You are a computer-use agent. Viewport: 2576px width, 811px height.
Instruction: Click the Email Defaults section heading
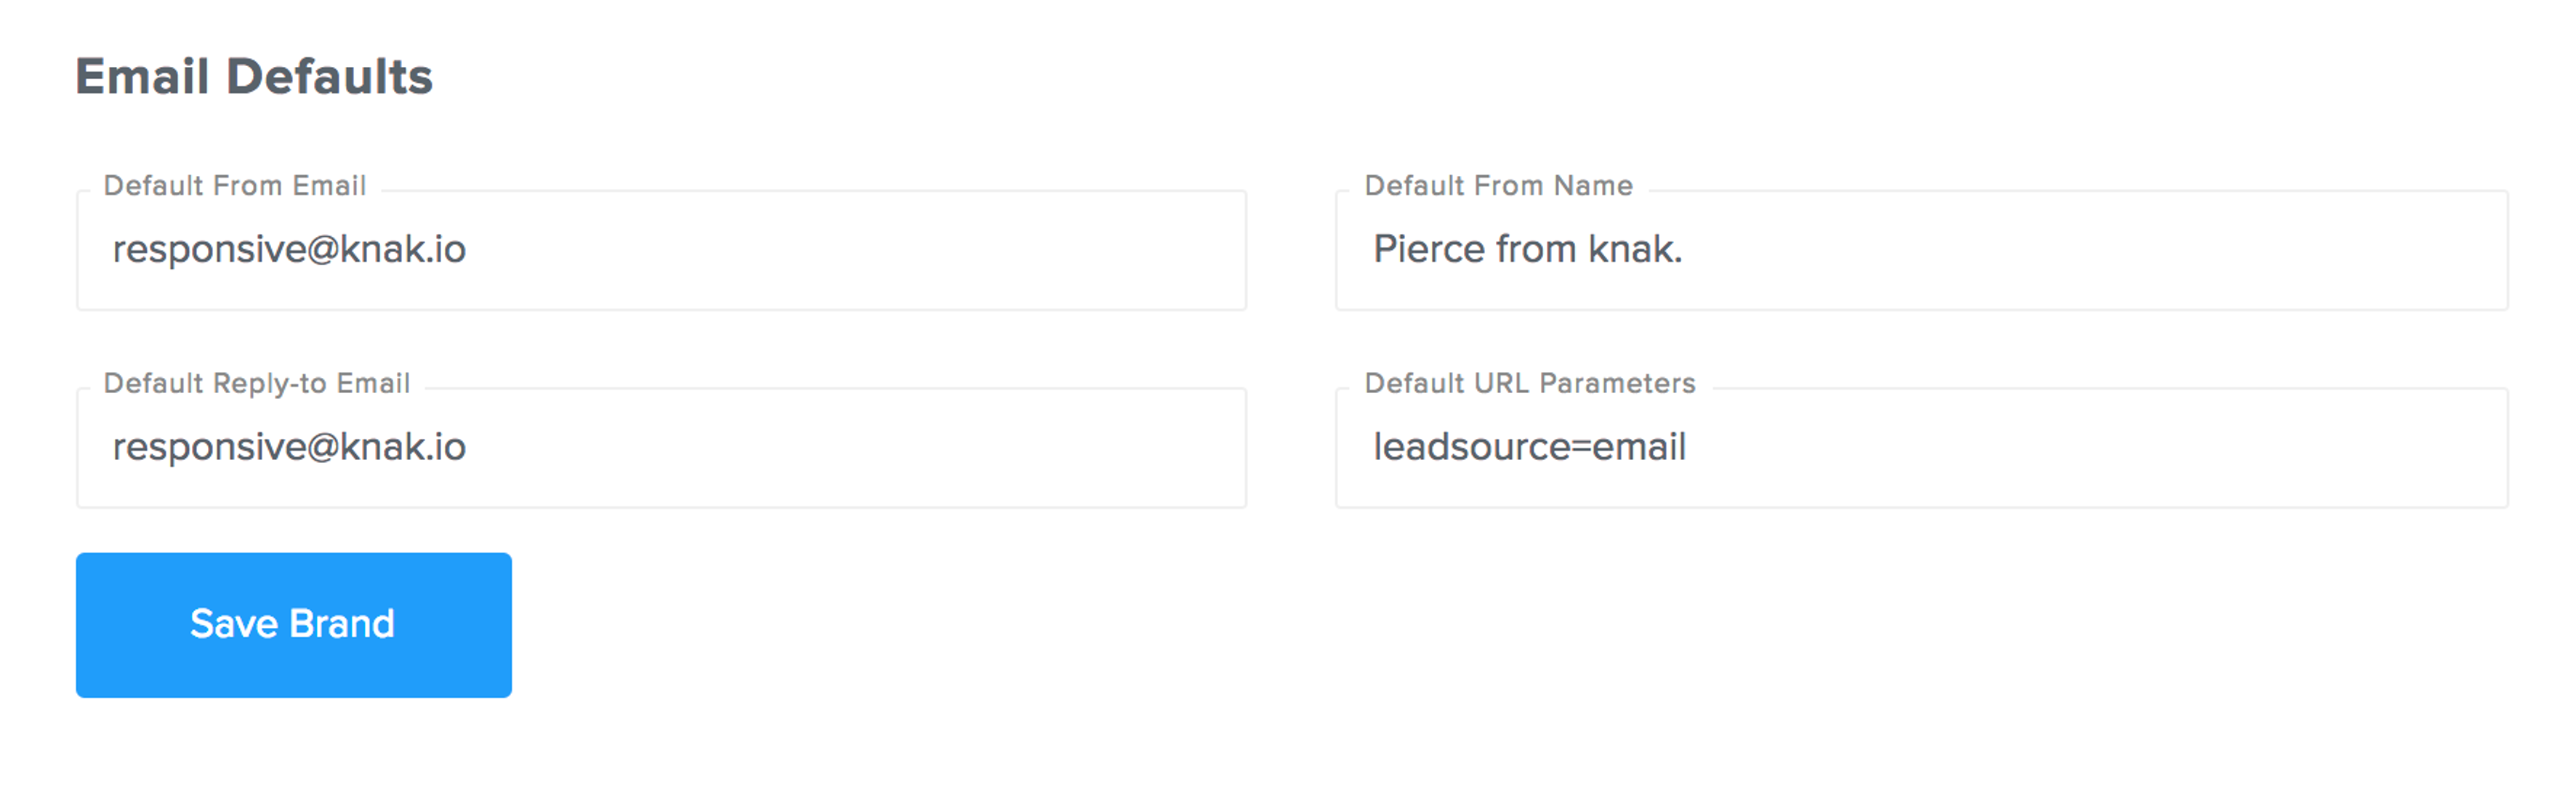254,77
